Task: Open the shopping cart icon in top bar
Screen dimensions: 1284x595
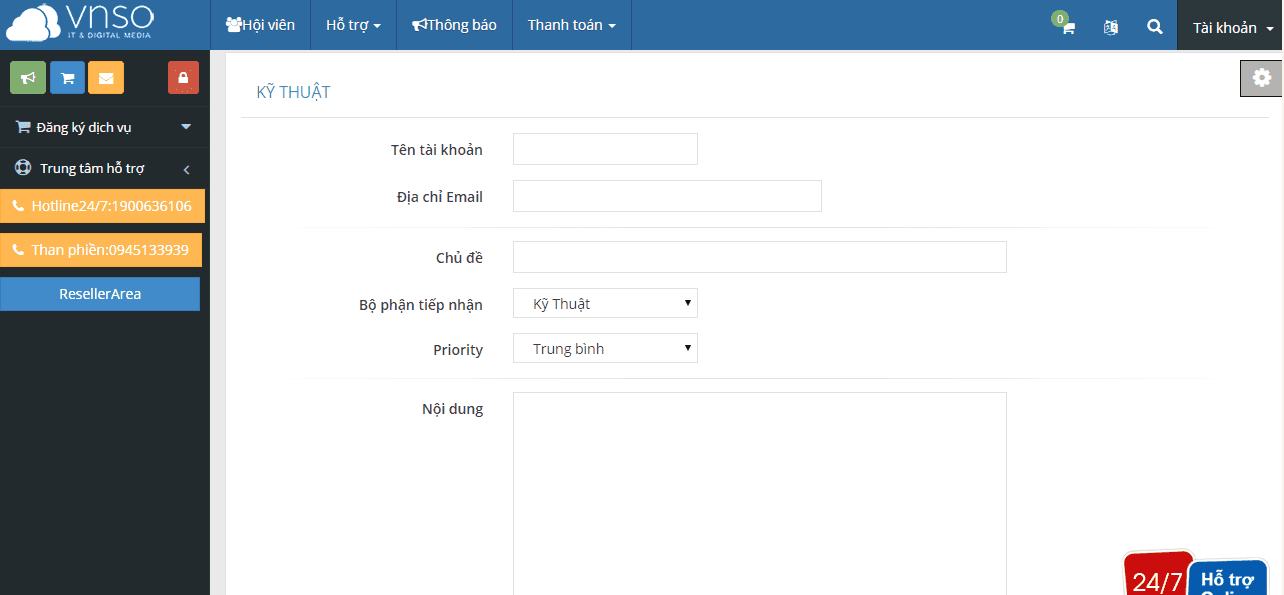Action: point(1067,27)
